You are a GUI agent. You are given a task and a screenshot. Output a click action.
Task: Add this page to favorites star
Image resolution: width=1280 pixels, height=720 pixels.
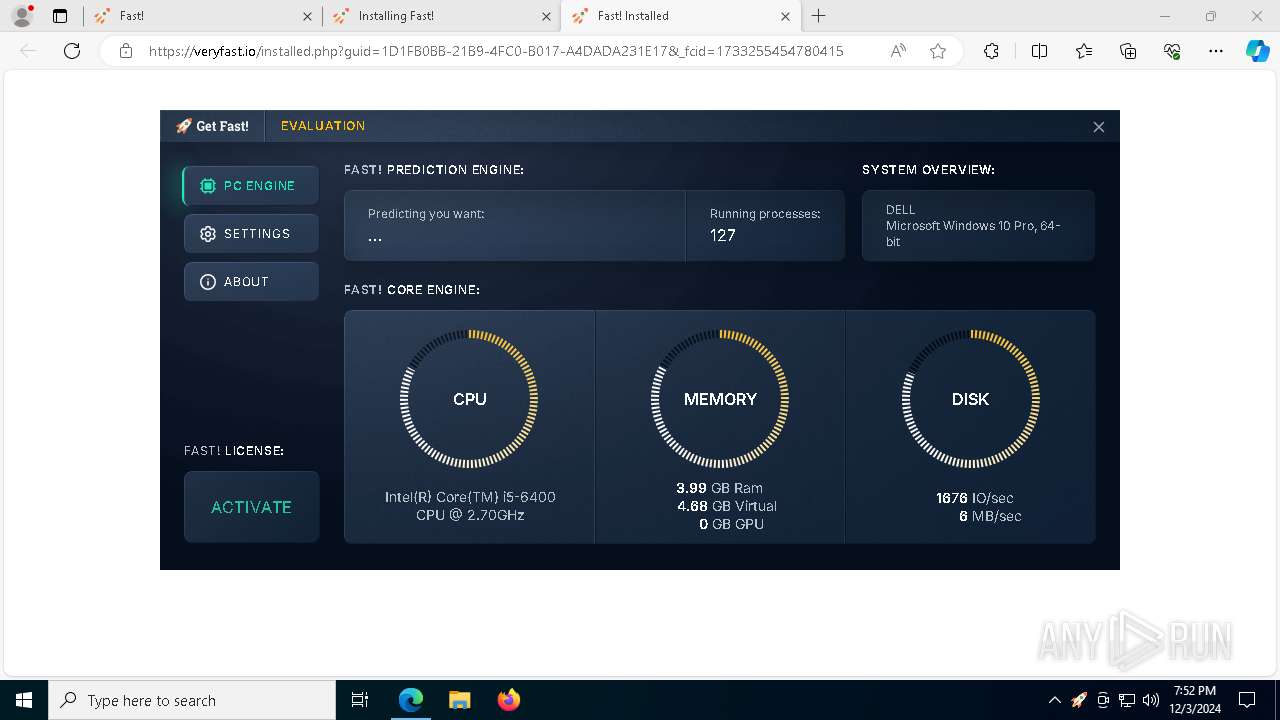tap(938, 51)
